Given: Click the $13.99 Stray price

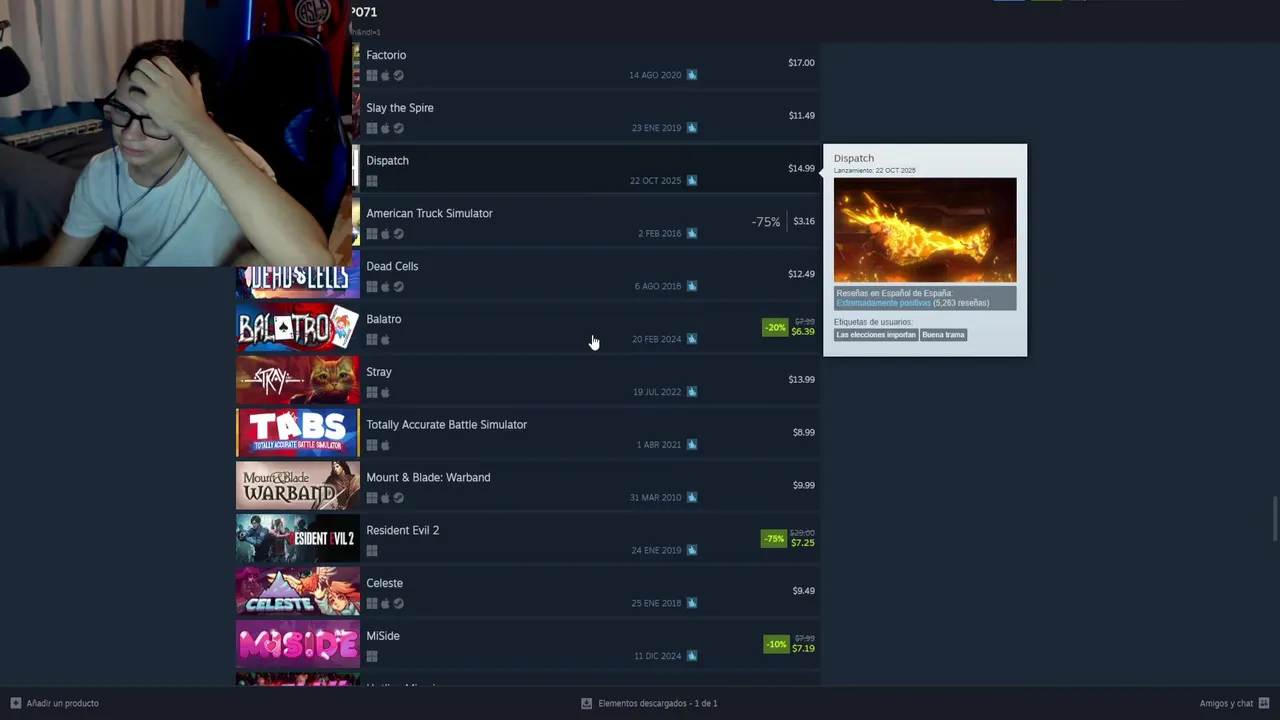Looking at the screenshot, I should (801, 380).
